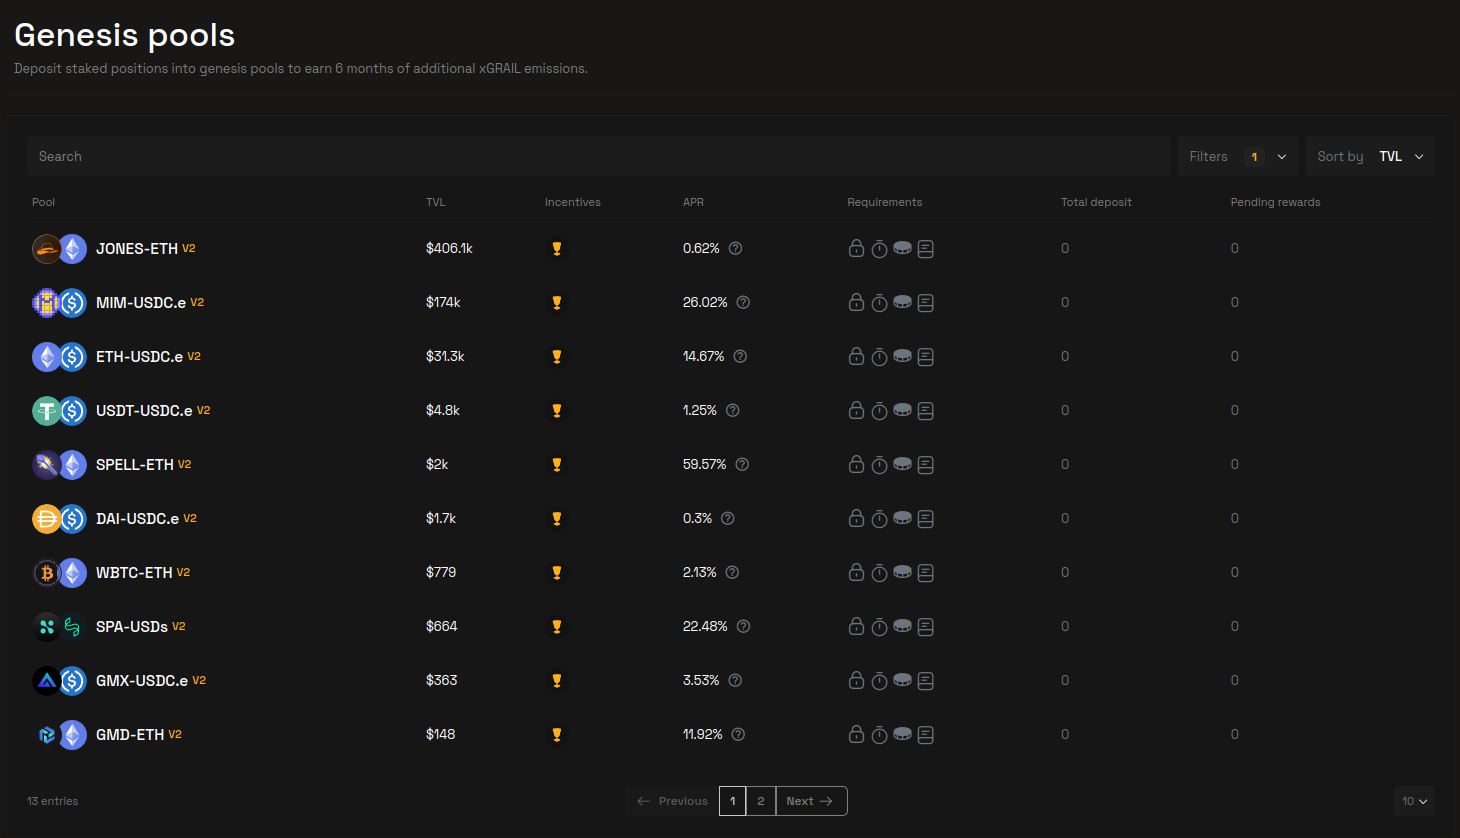Click the Total deposit column header
The width and height of the screenshot is (1460, 838).
pos(1096,202)
